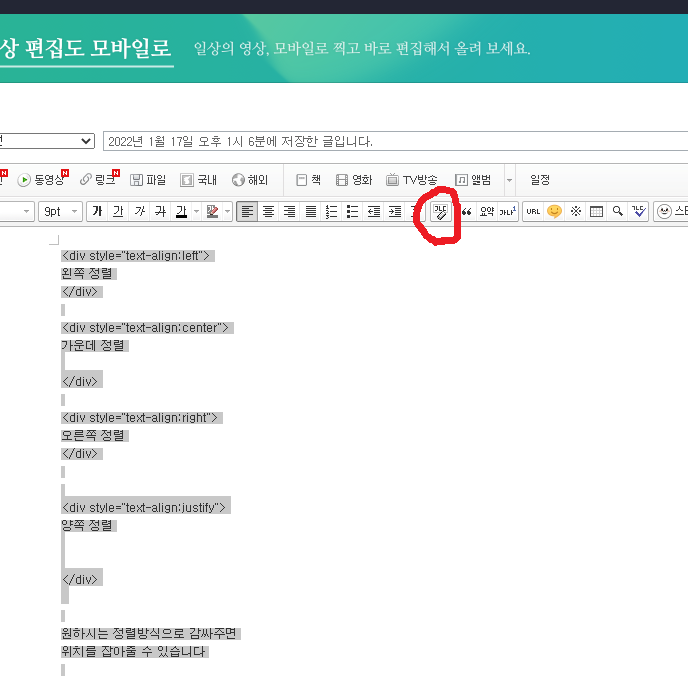Open the 동영상 video attach menu
Viewport: 688px width, 688px height.
click(x=43, y=179)
